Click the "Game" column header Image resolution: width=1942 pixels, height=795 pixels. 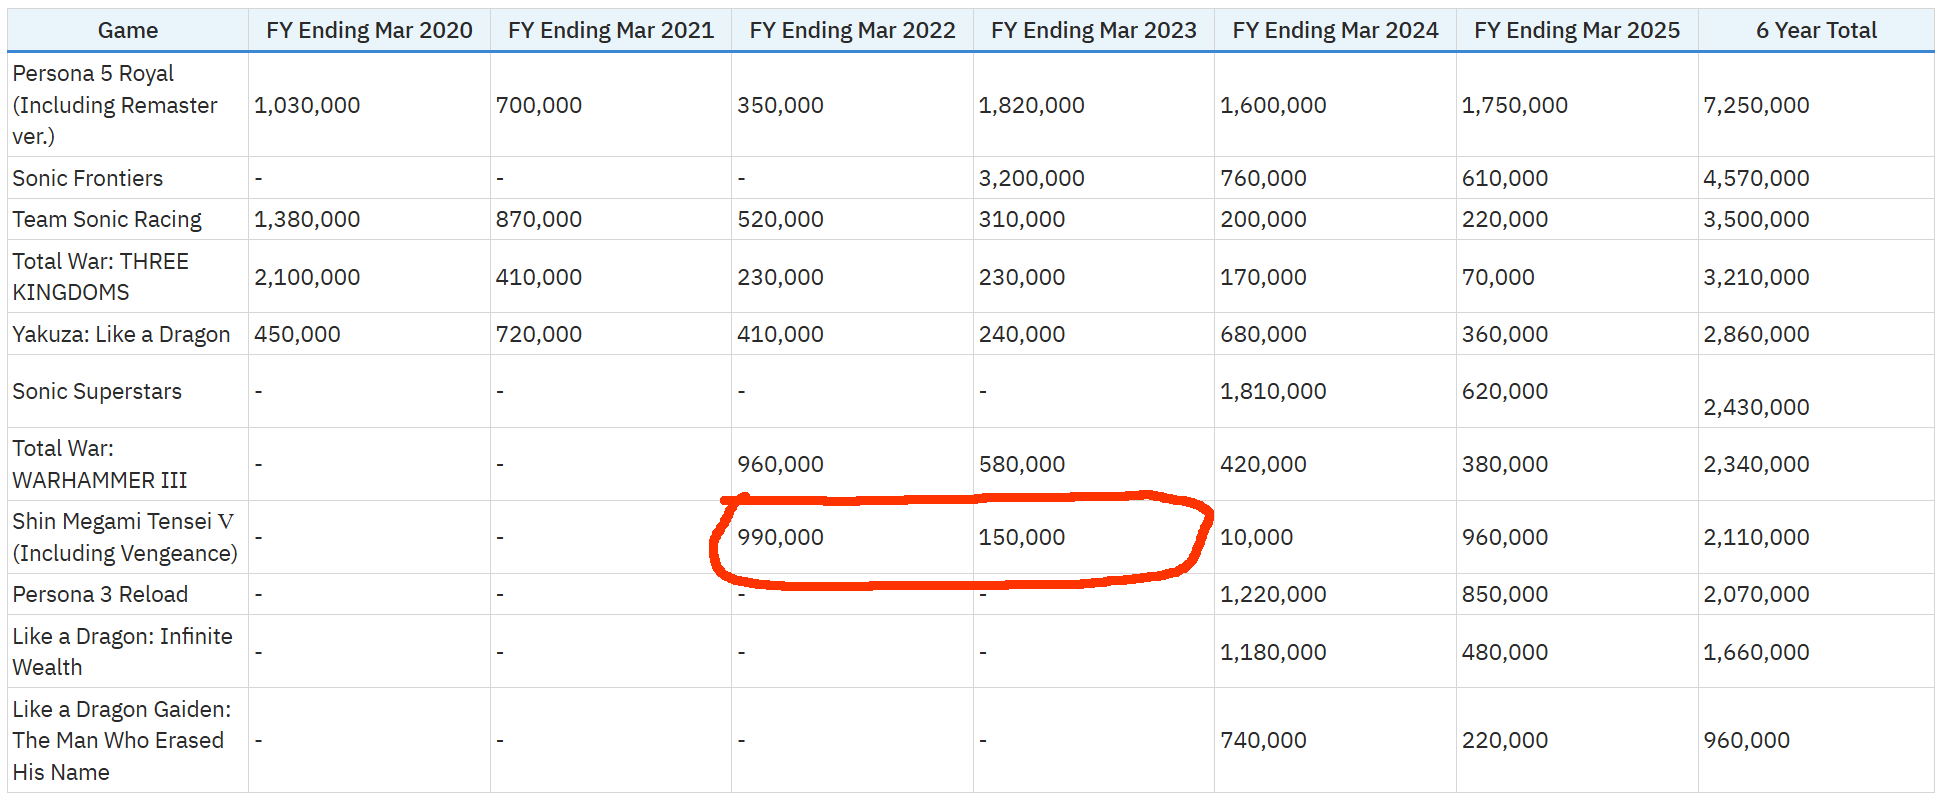click(x=128, y=30)
